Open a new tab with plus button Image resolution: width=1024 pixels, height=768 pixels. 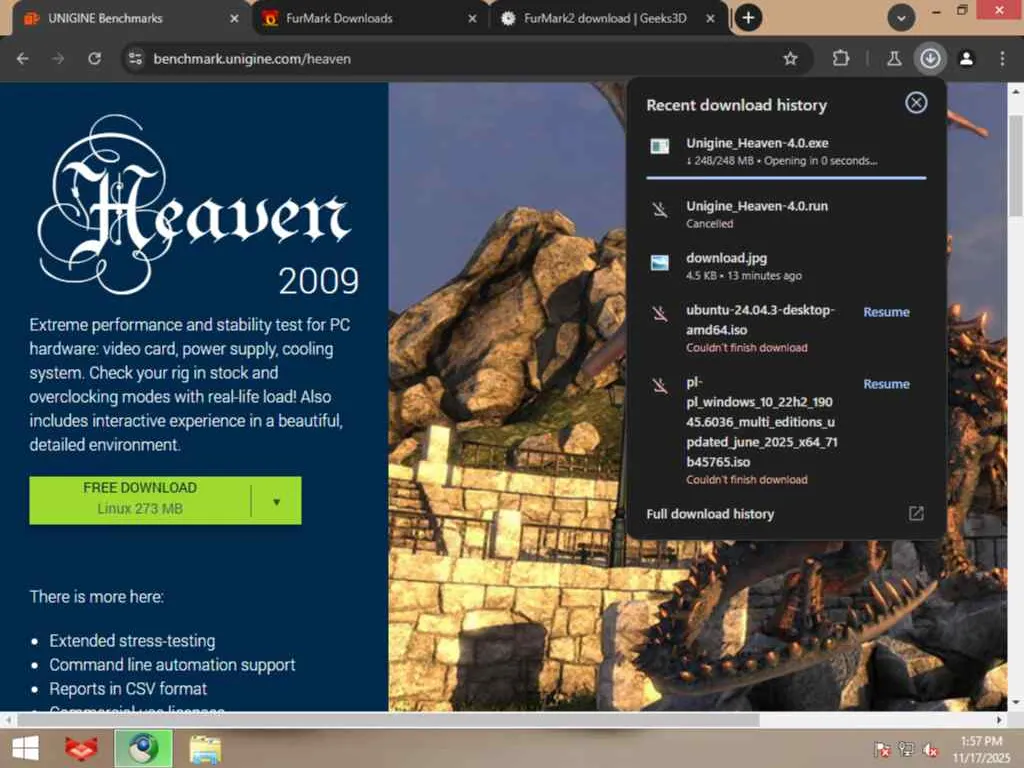[748, 18]
